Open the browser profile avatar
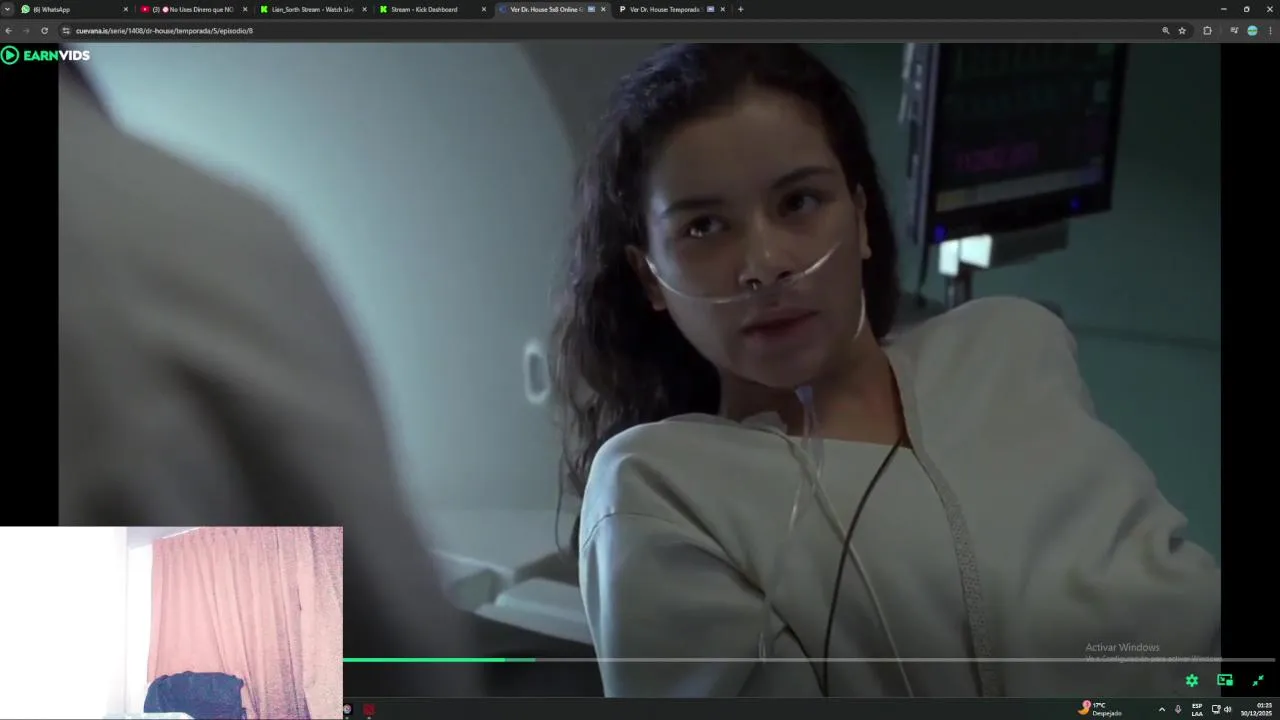1280x720 pixels. (1252, 31)
